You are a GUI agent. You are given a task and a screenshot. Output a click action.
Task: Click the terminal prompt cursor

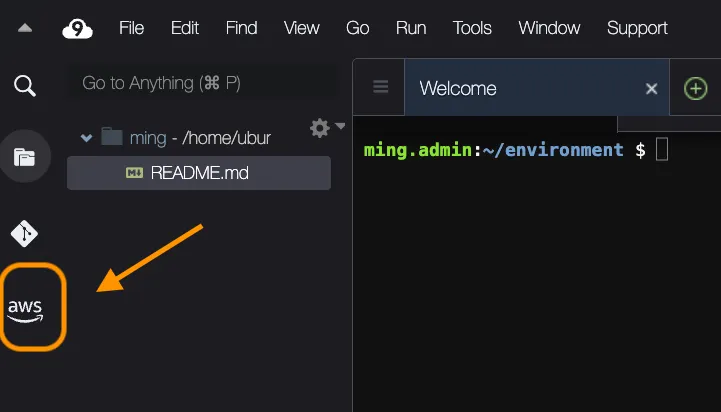pos(662,150)
